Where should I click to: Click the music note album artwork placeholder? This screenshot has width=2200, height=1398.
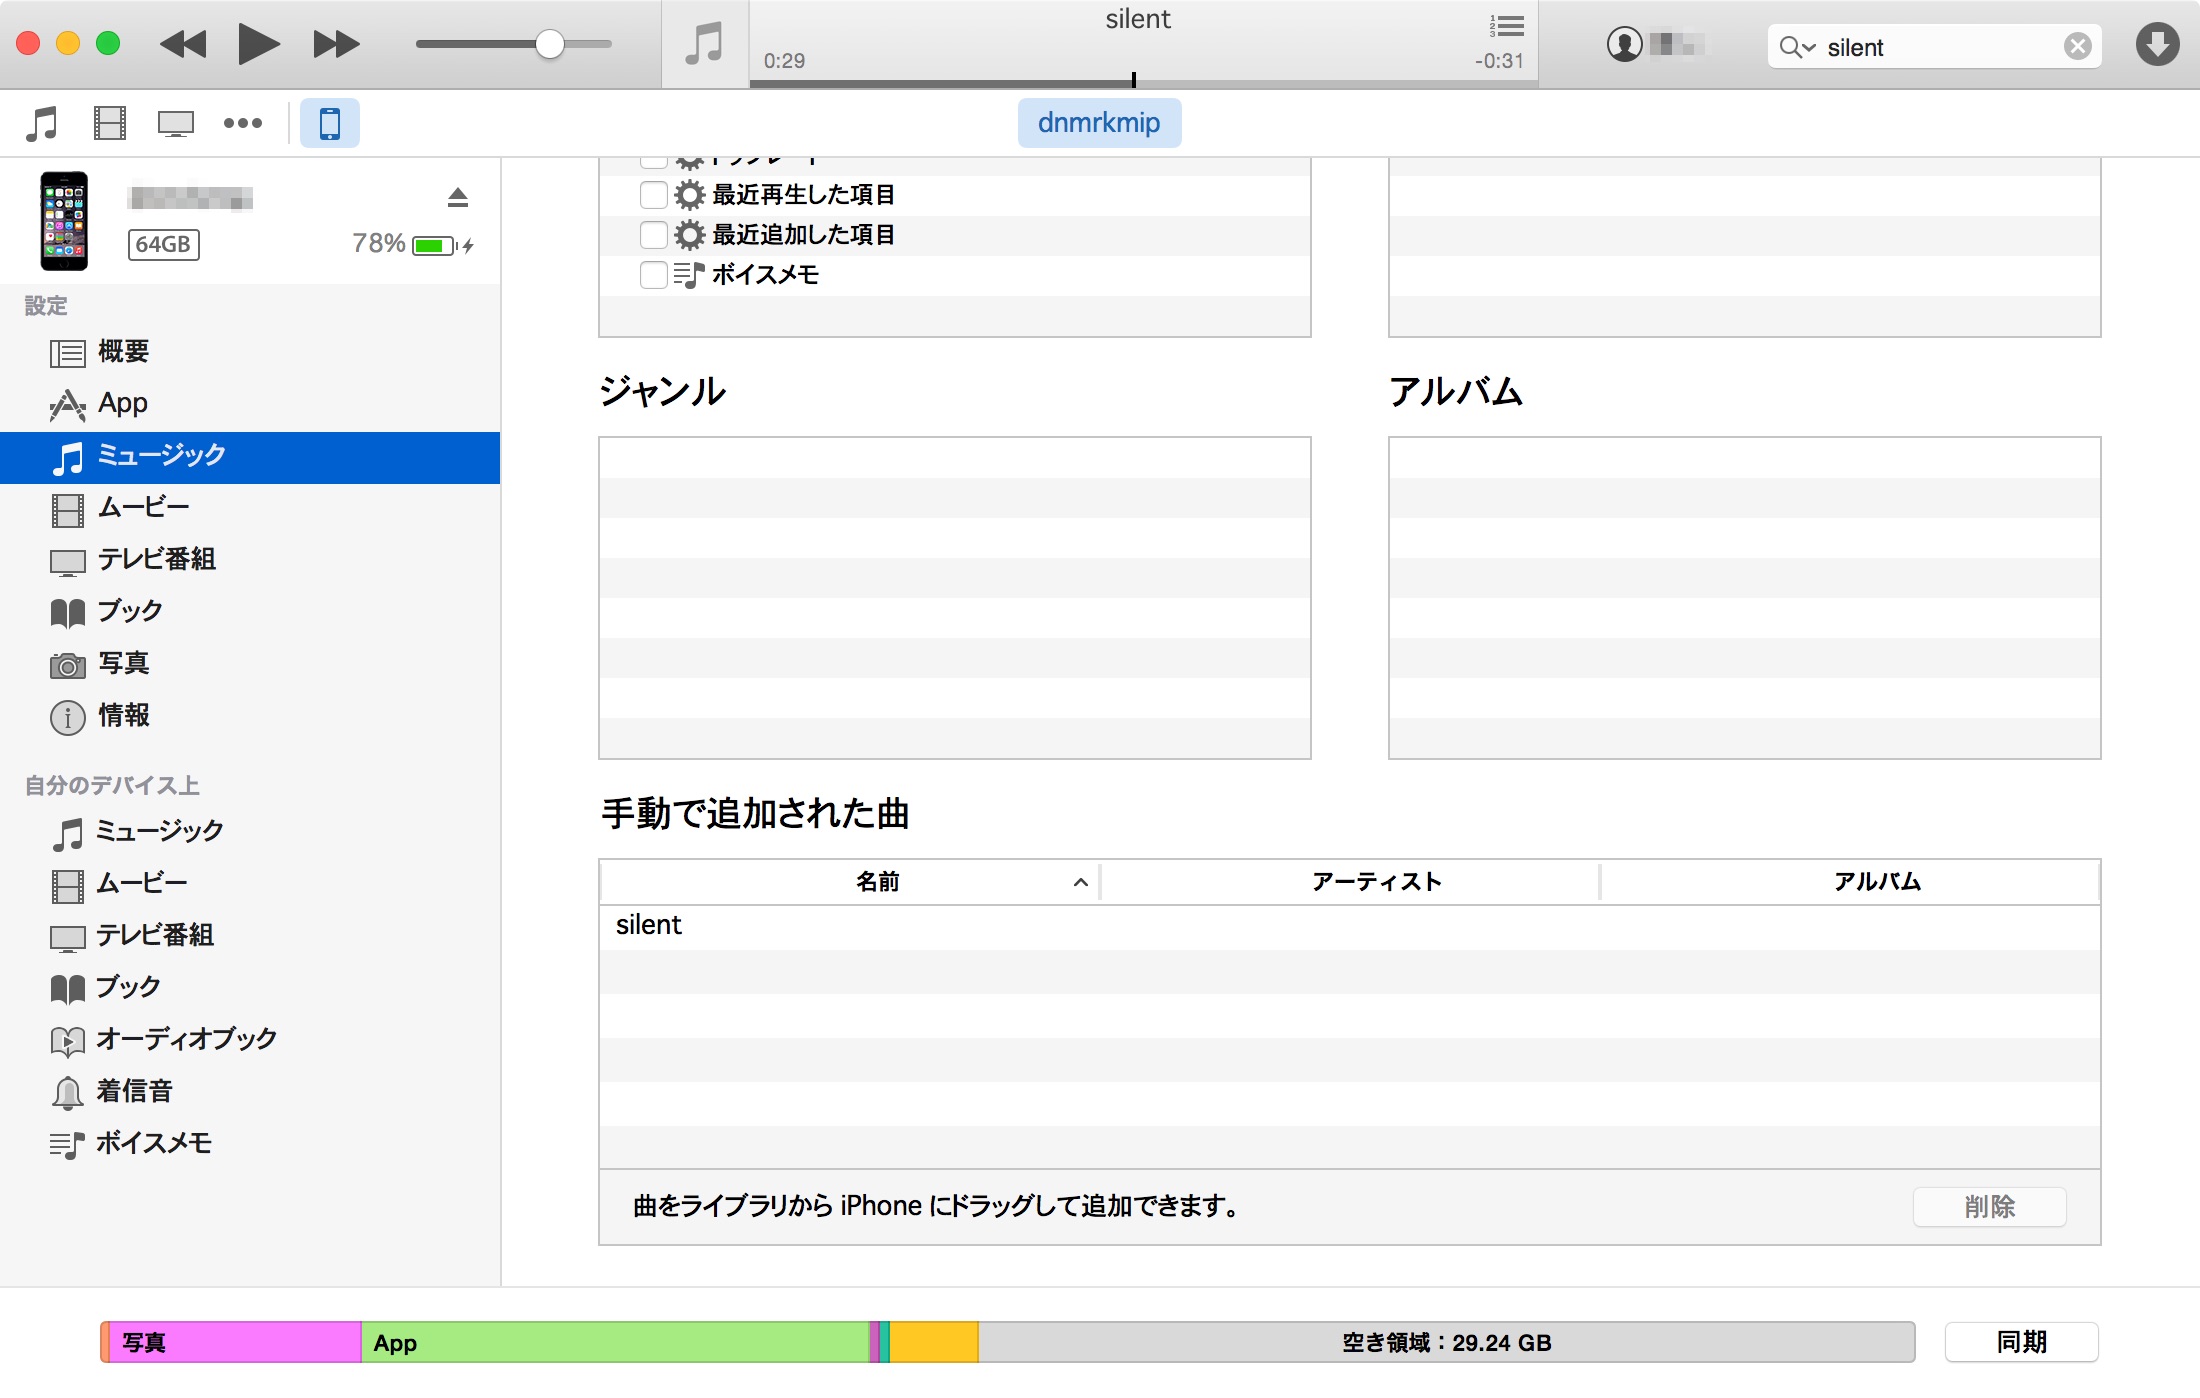coord(705,44)
